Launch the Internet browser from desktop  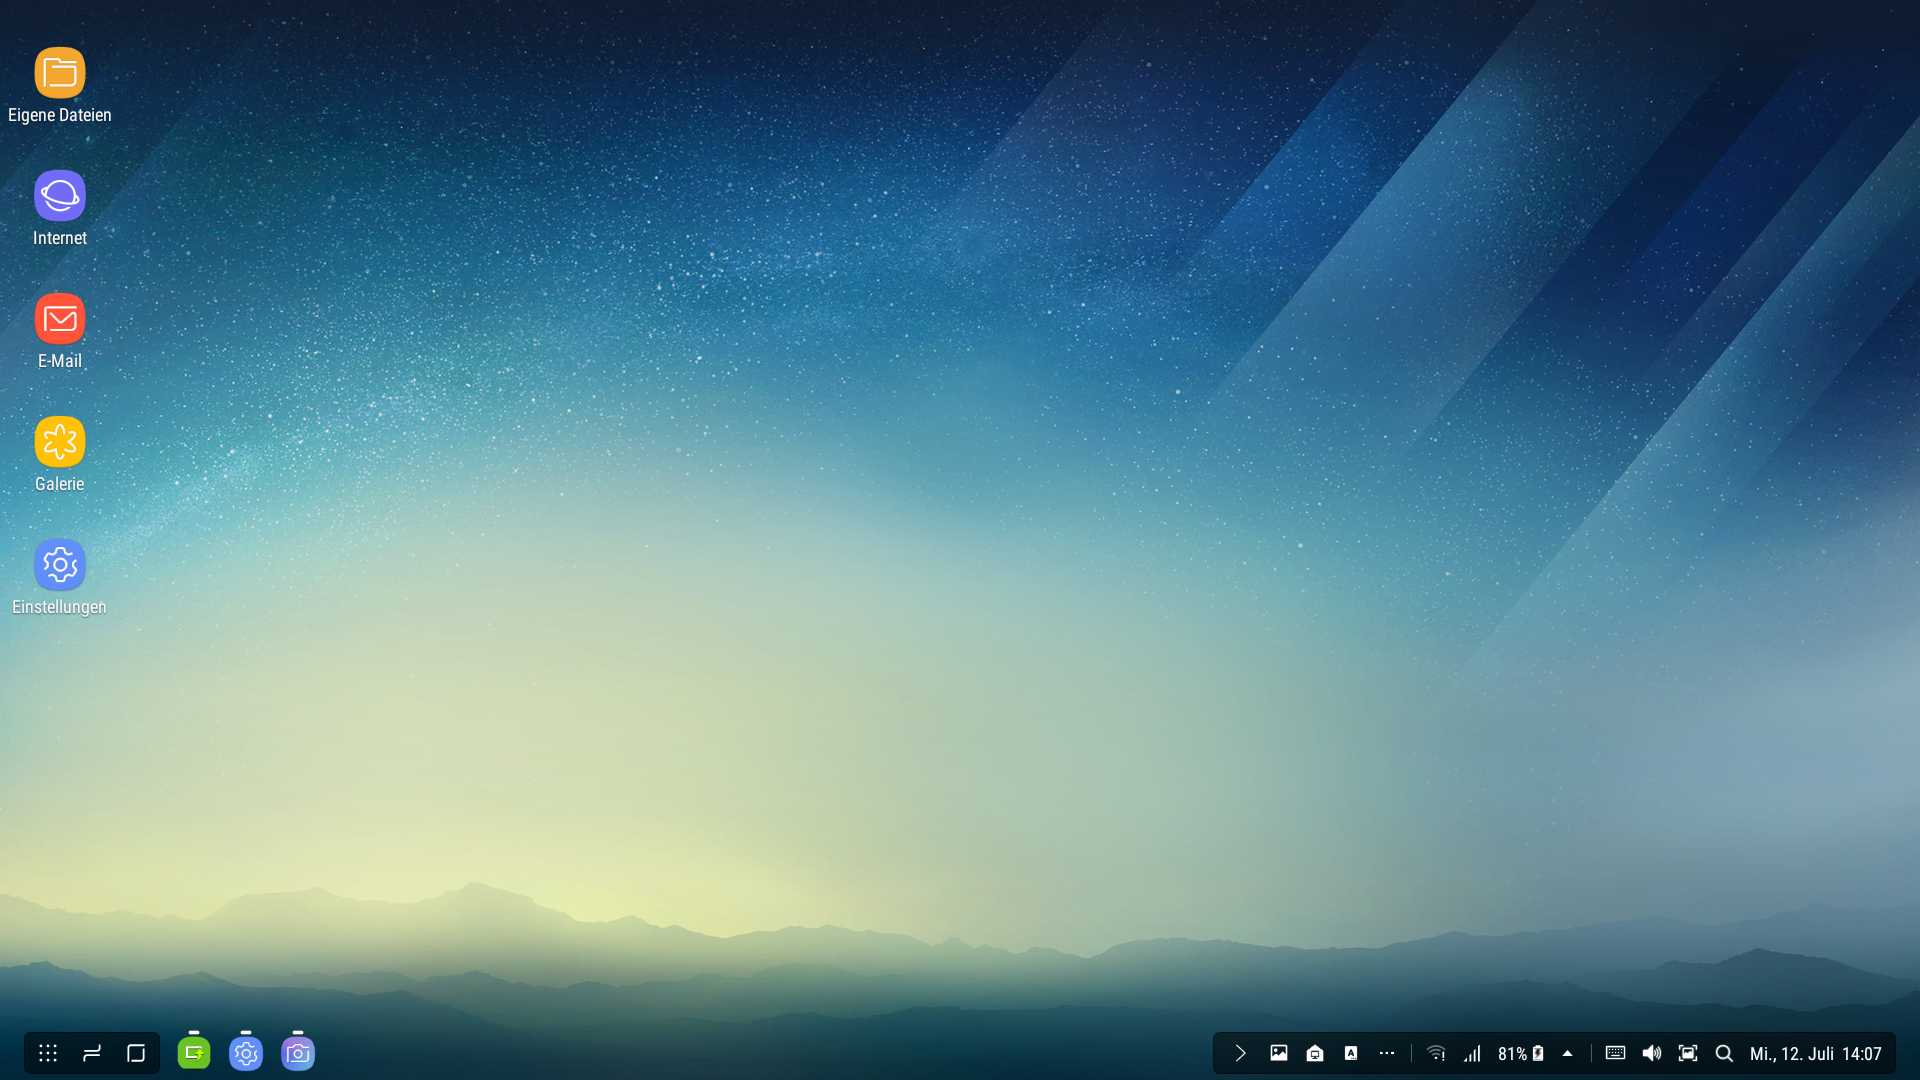60,209
